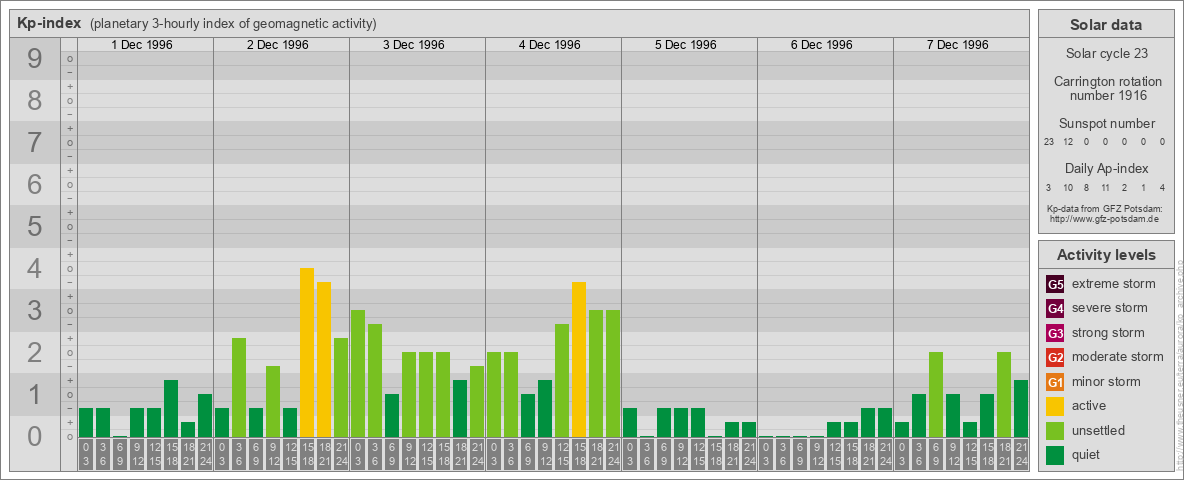Click the 'severe storm' legend label
1184x480 pixels.
(x=1110, y=308)
